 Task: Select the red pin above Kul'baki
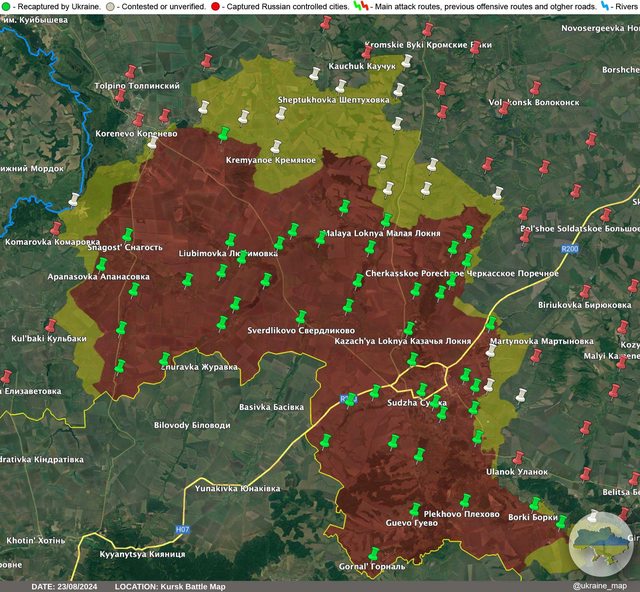click(x=51, y=325)
